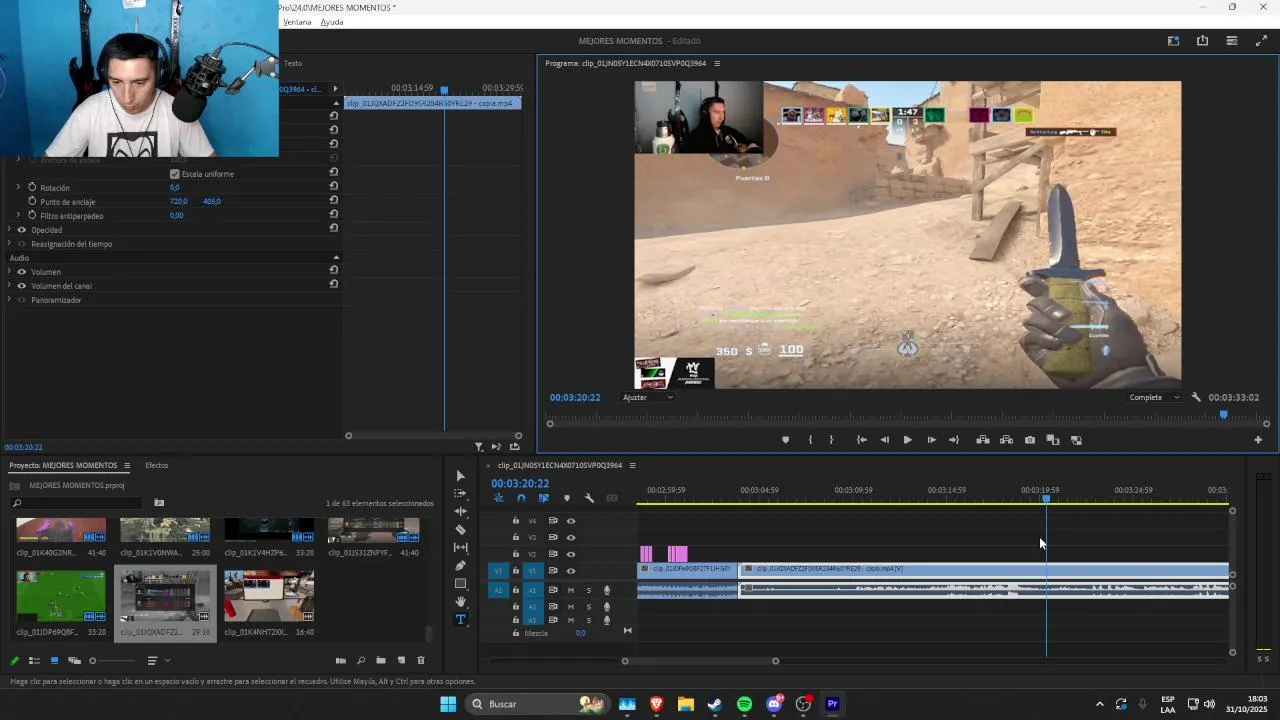This screenshot has width=1280, height=720.
Task: Select the Rectangle tool
Action: pyautogui.click(x=460, y=584)
